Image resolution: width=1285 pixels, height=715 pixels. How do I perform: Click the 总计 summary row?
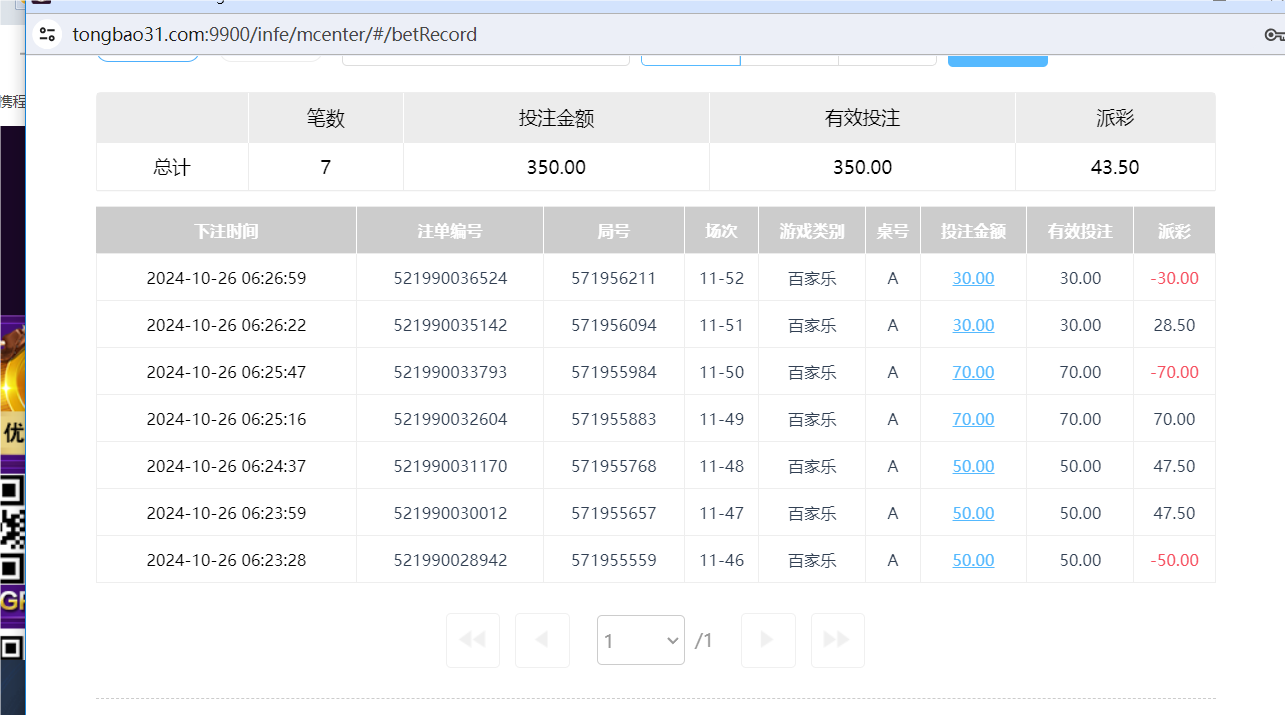(x=171, y=166)
